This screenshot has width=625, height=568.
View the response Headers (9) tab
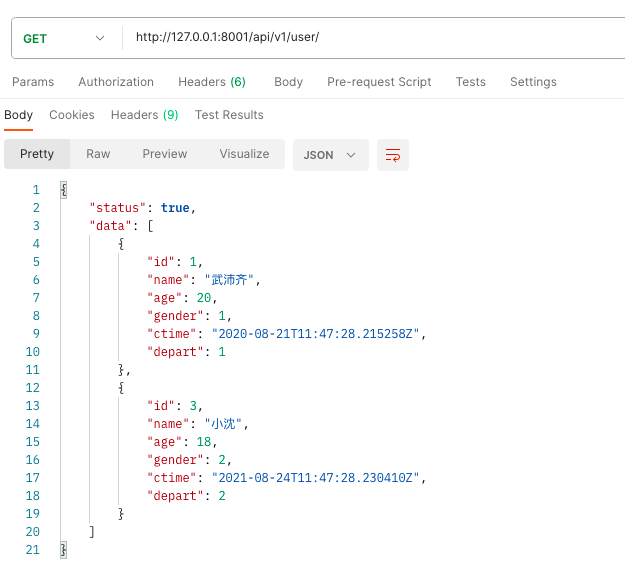tap(144, 115)
